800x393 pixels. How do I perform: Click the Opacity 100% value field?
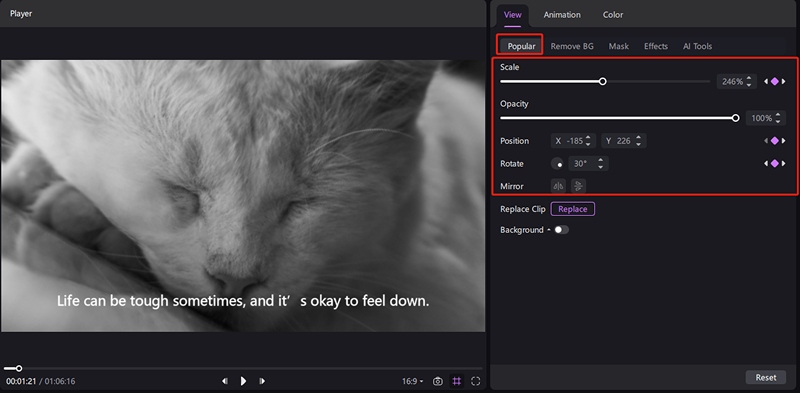pos(761,118)
